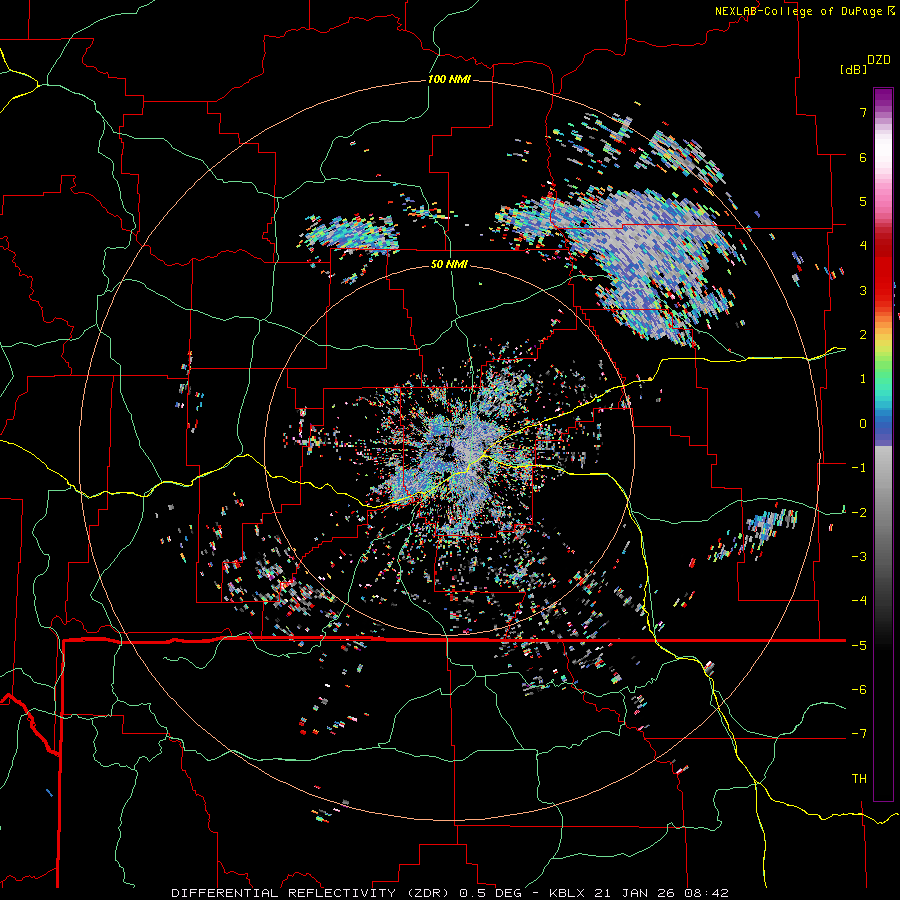Click the 1 value on the color scale
This screenshot has height=900, width=900.
tap(863, 379)
